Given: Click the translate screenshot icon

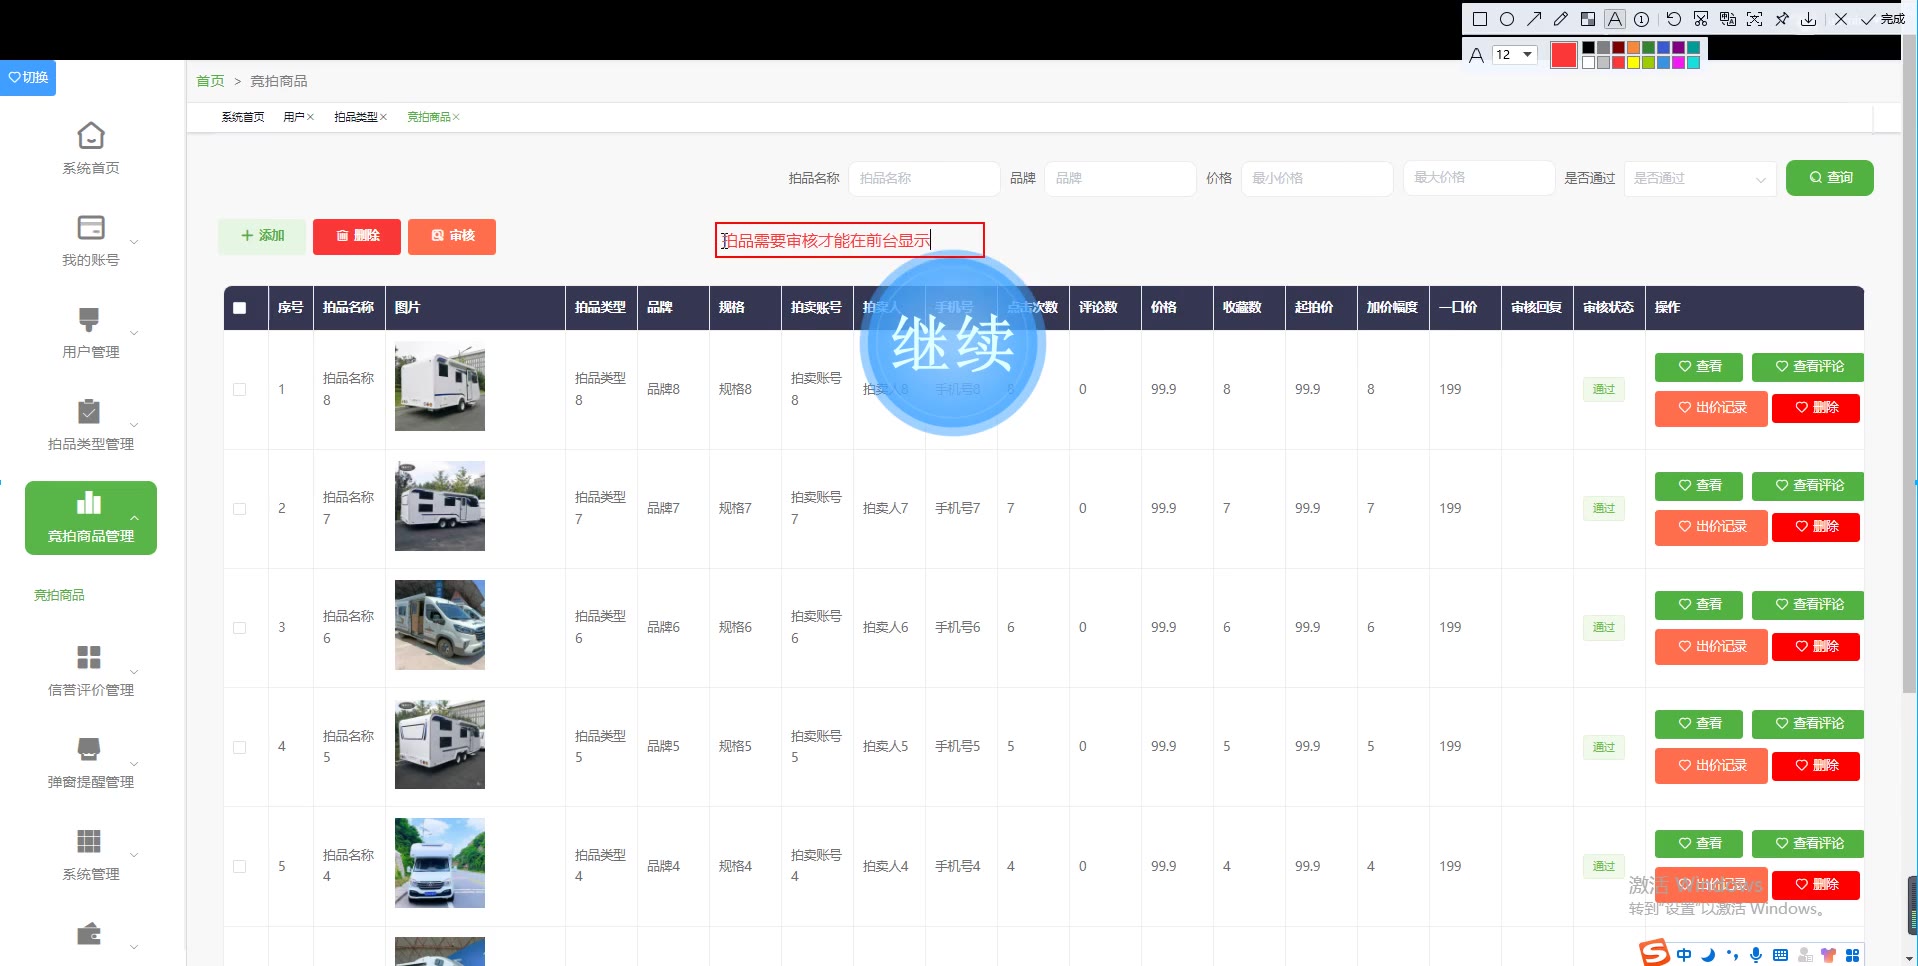Looking at the screenshot, I should point(1728,19).
